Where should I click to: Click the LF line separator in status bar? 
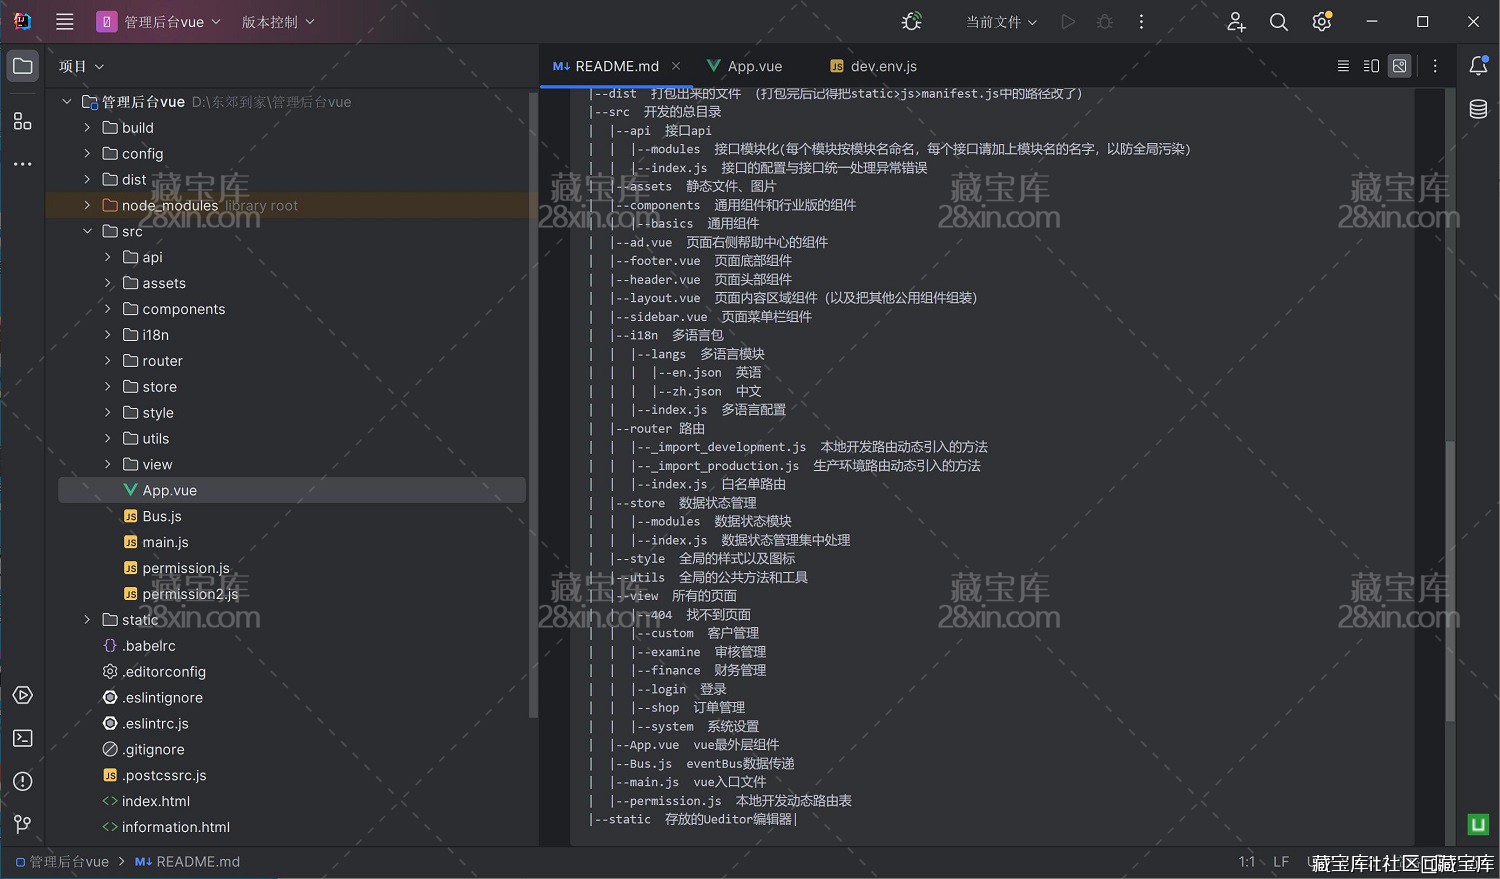1280,862
